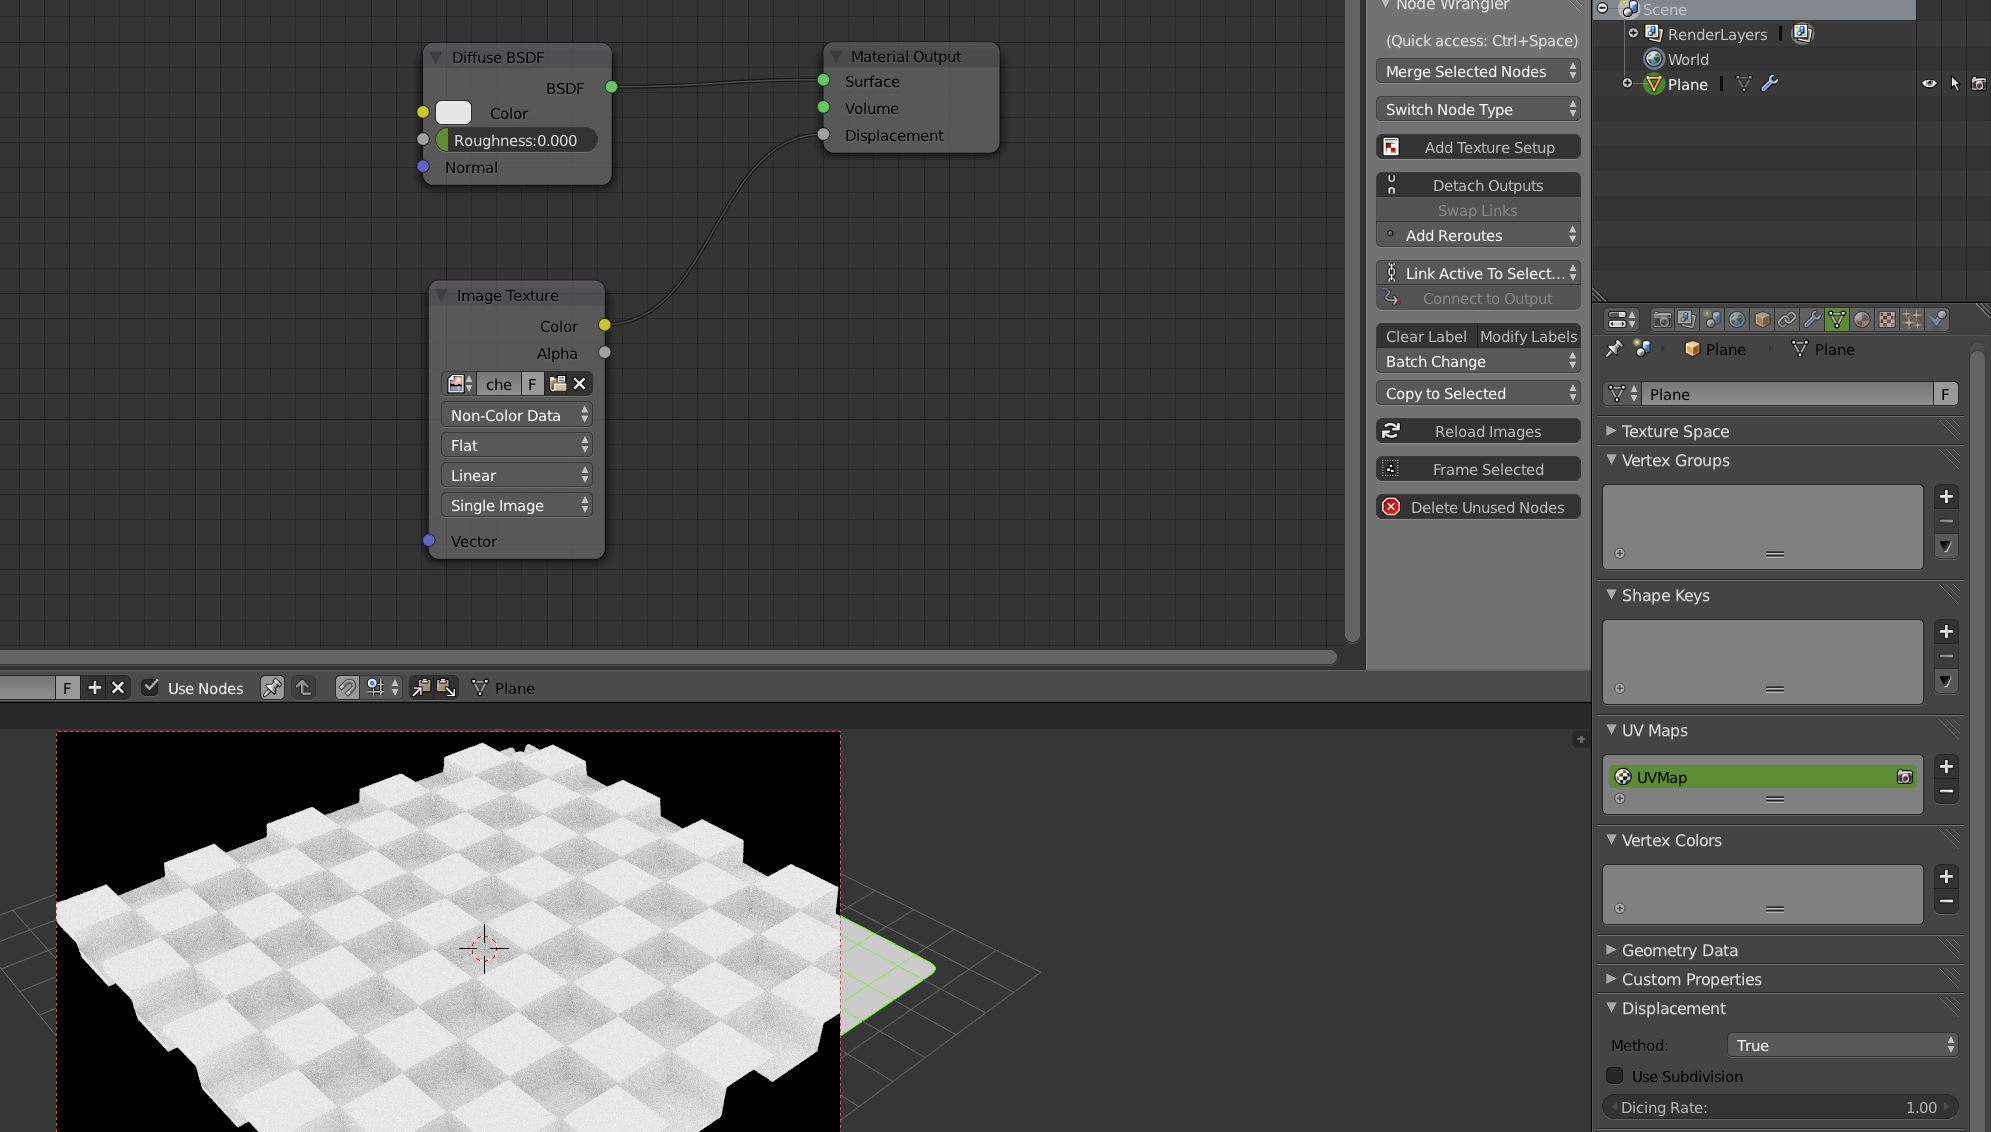Open the Batch Change menu
The image size is (1991, 1132).
[x=1478, y=361]
